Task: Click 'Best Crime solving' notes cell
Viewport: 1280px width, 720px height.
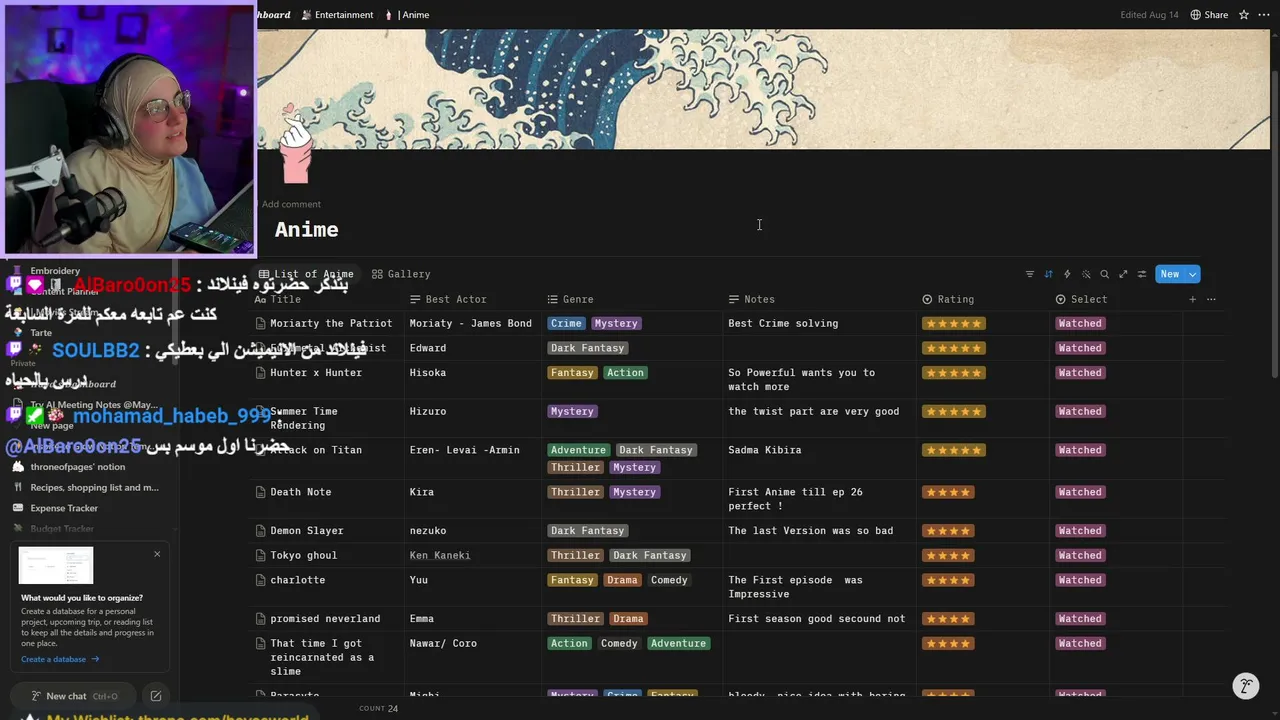Action: 783,323
